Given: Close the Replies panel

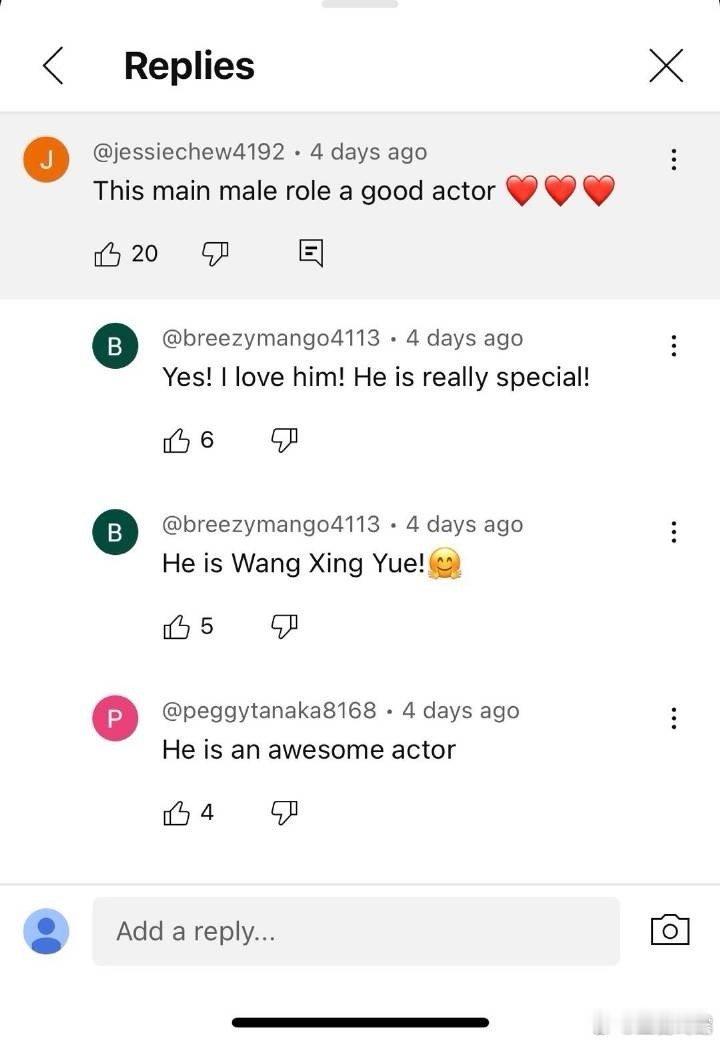Looking at the screenshot, I should pyautogui.click(x=666, y=65).
